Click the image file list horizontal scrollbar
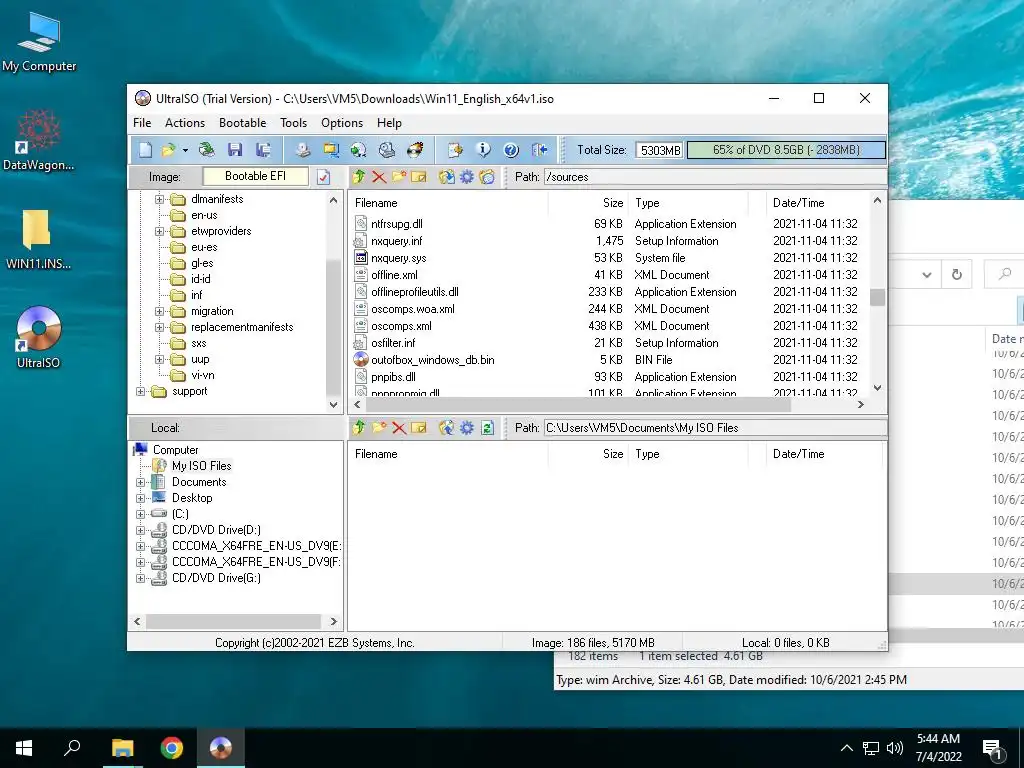Image resolution: width=1024 pixels, height=768 pixels. 577,405
